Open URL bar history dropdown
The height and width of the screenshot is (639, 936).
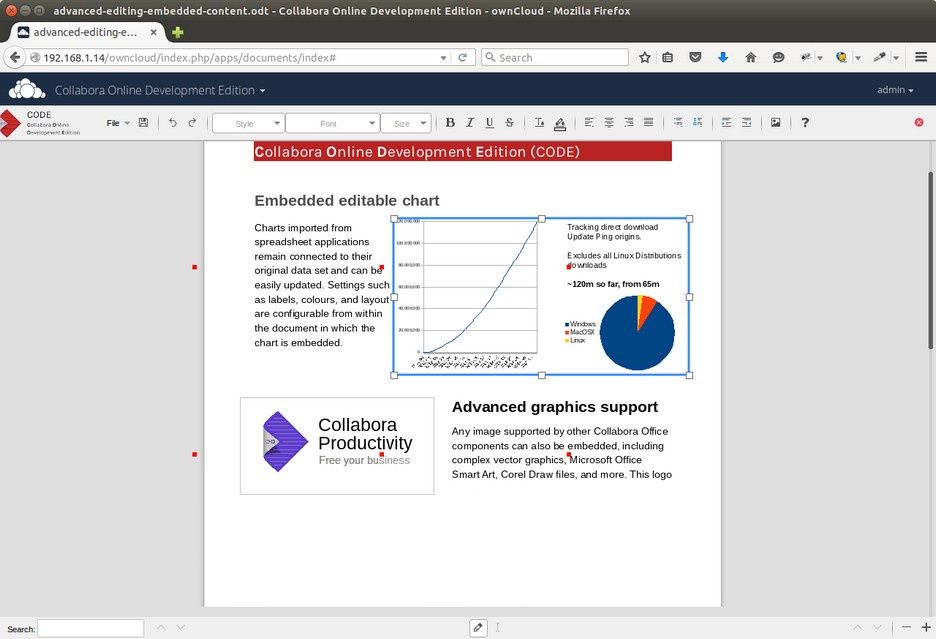443,58
